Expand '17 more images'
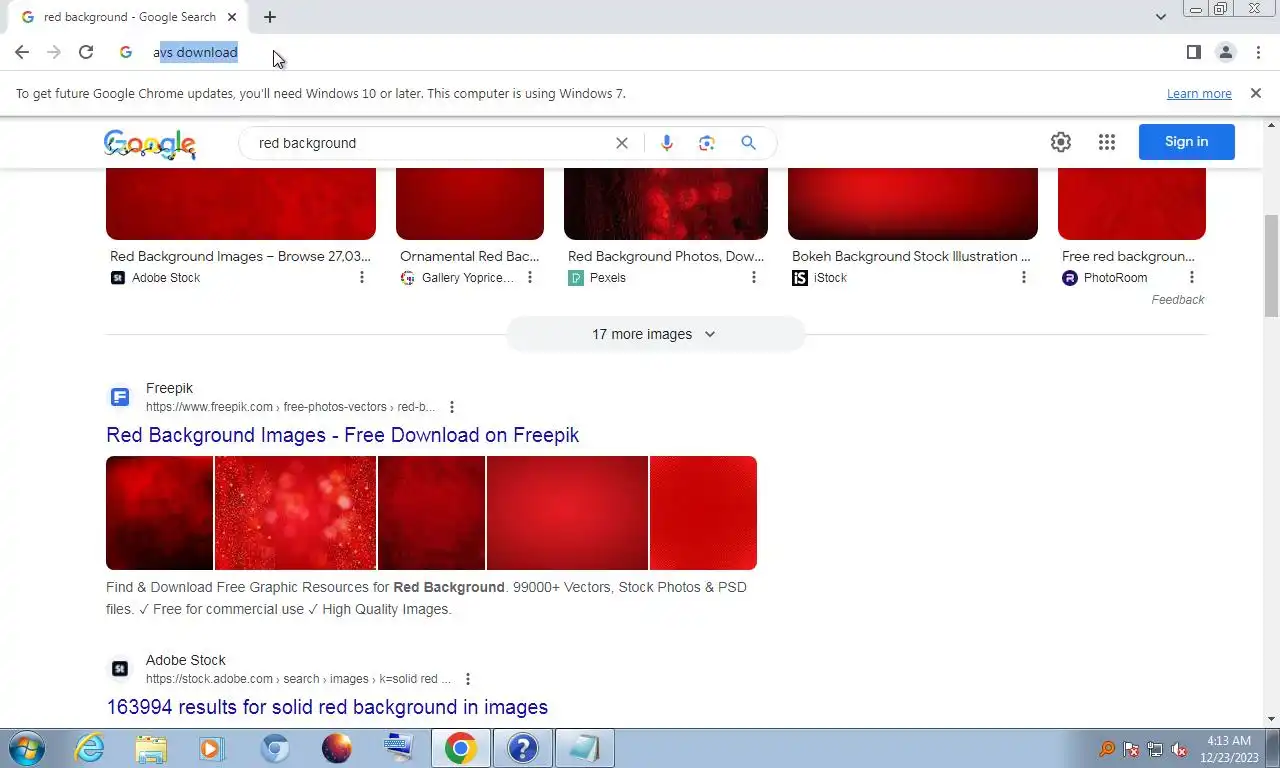Viewport: 1280px width, 768px height. (655, 334)
